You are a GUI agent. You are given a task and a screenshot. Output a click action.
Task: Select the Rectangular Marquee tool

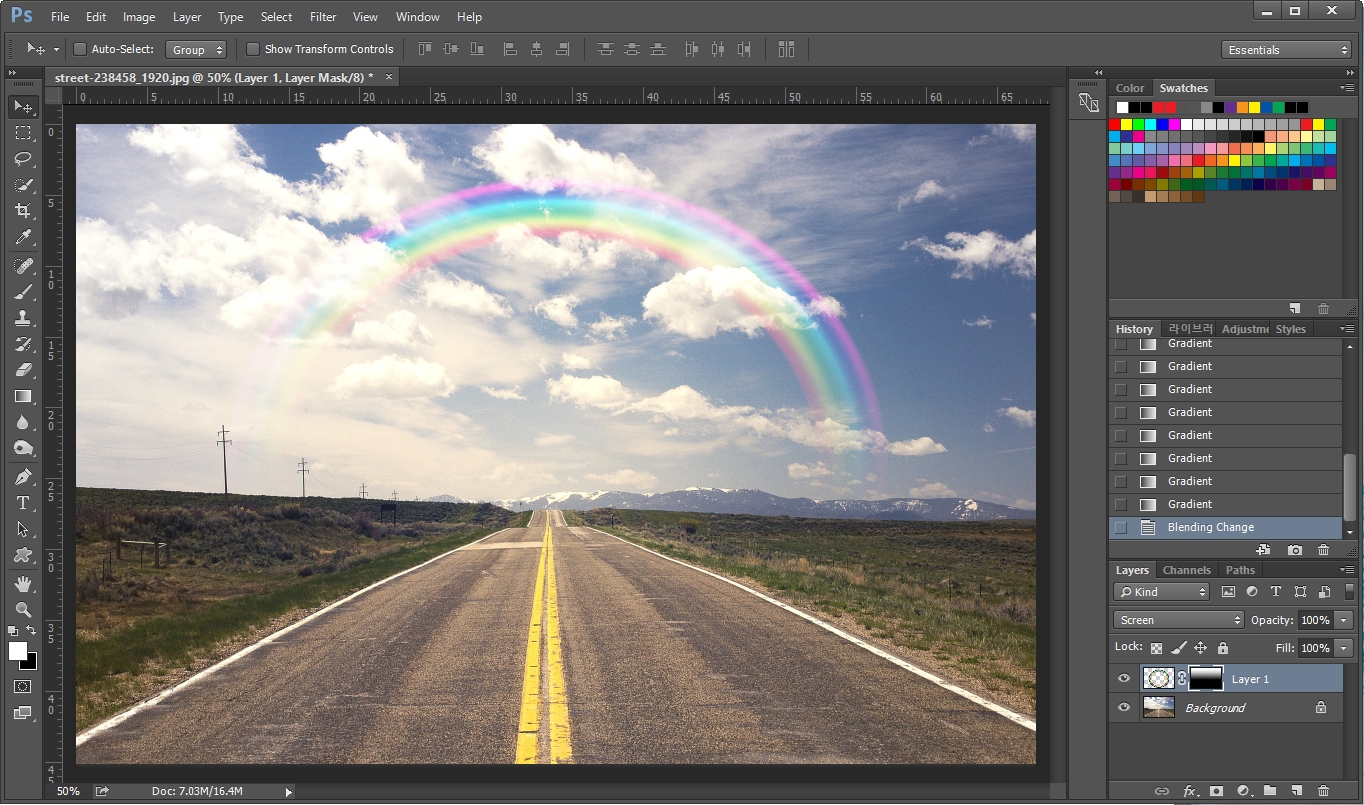click(23, 133)
